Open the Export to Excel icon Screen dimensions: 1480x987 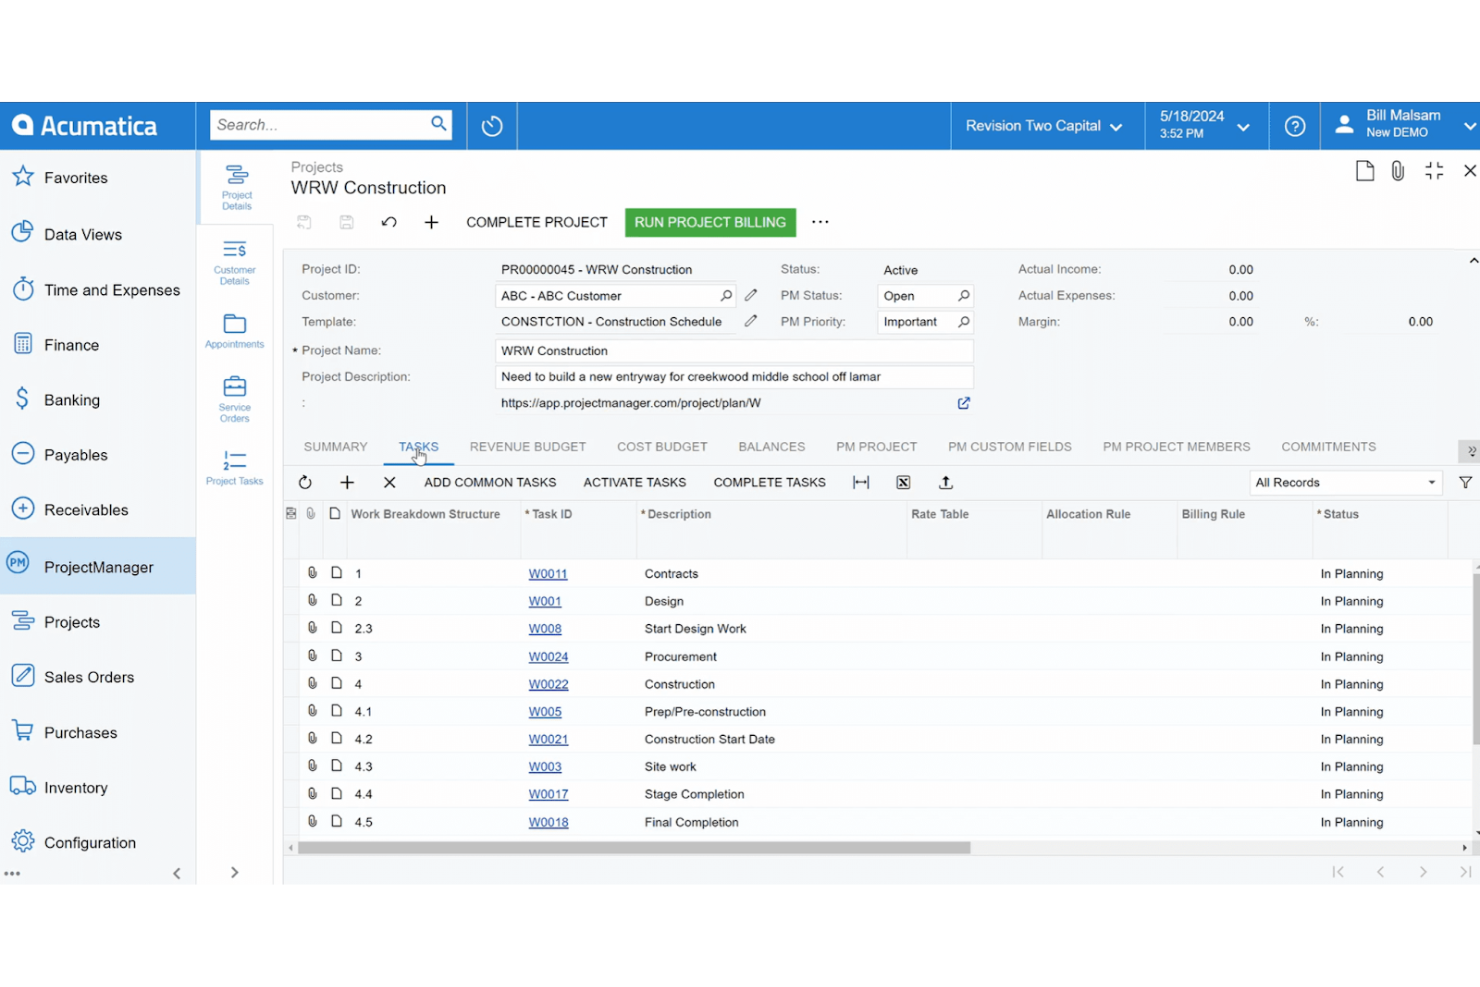903,482
